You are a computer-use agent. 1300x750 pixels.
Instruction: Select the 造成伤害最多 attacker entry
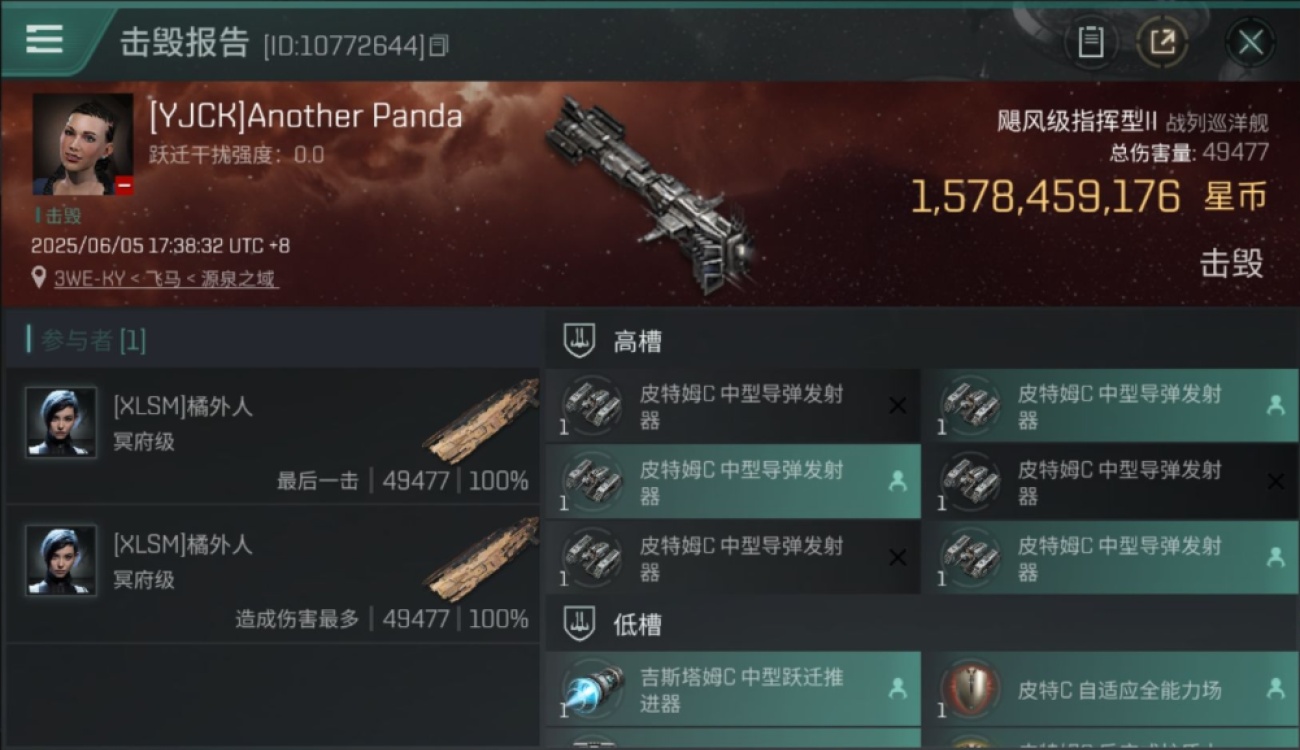click(x=272, y=574)
